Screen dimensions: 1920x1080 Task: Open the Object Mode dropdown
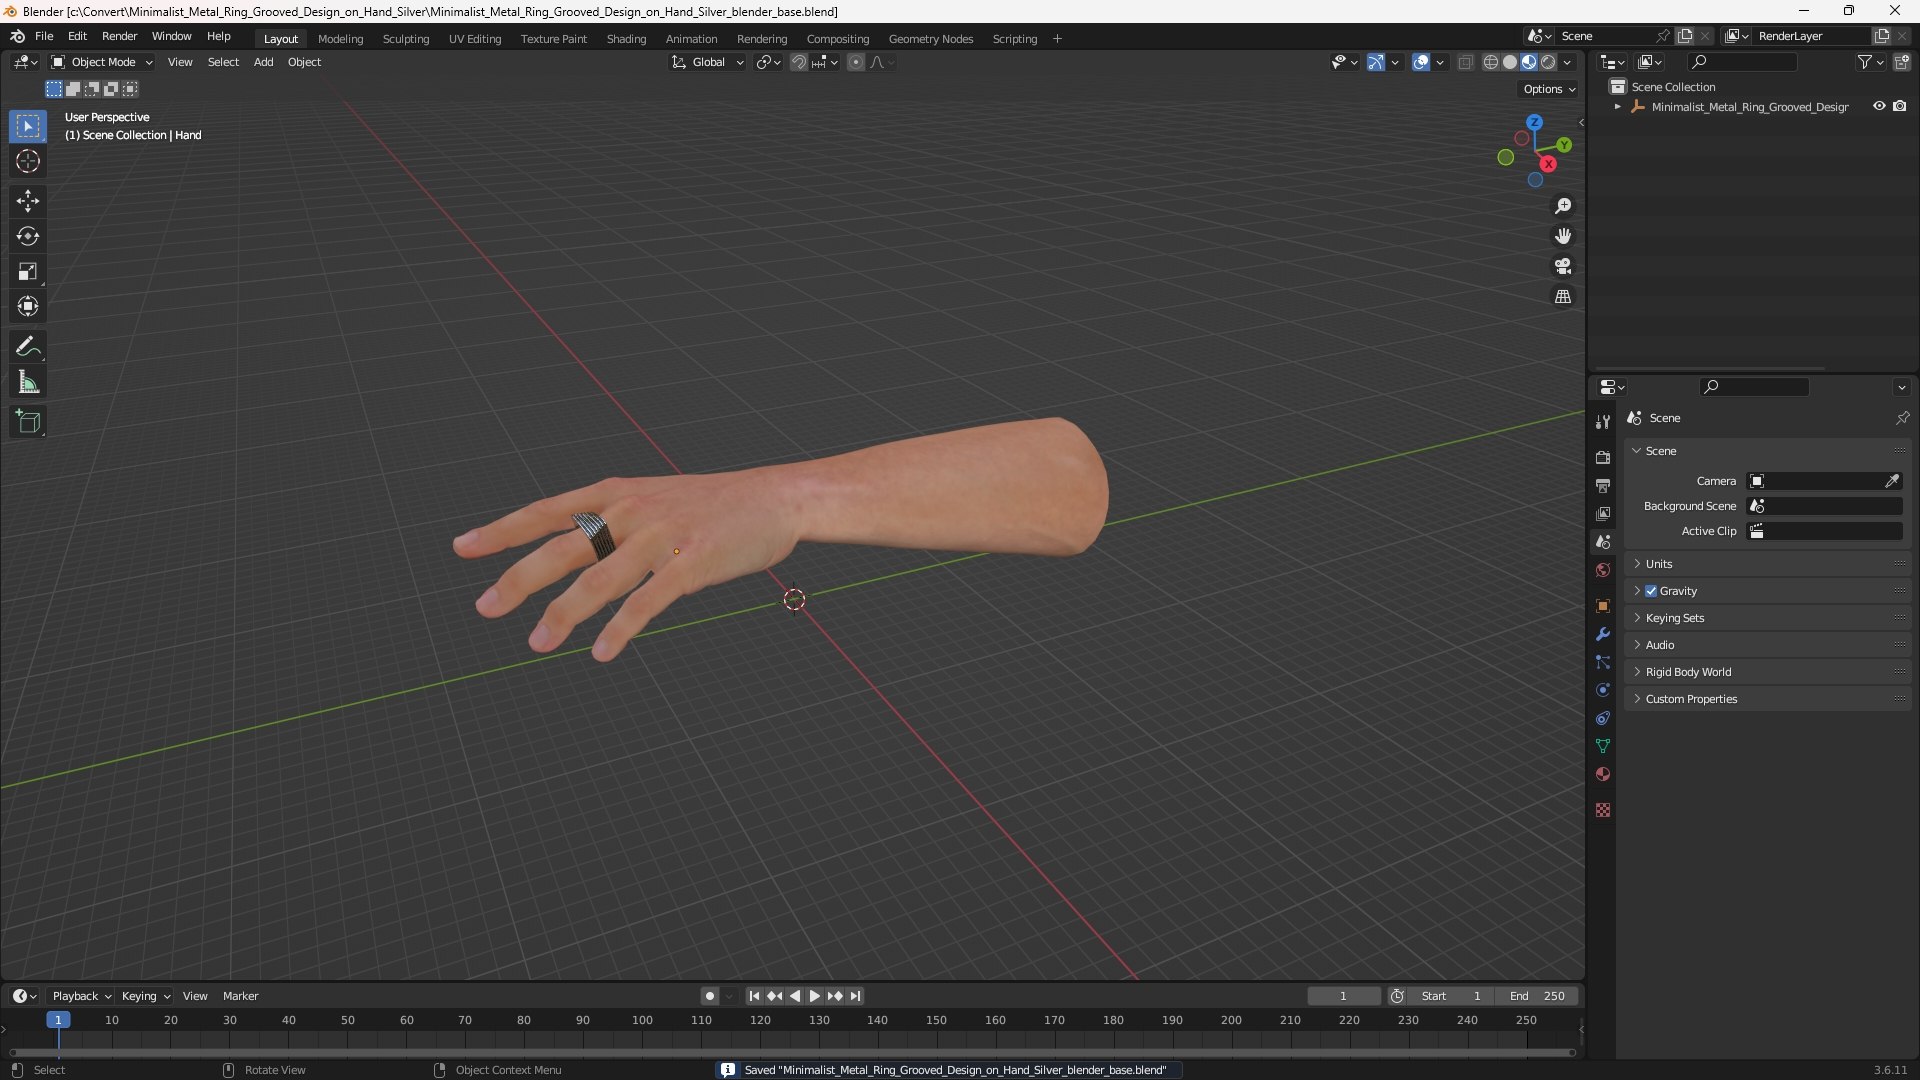pyautogui.click(x=102, y=62)
